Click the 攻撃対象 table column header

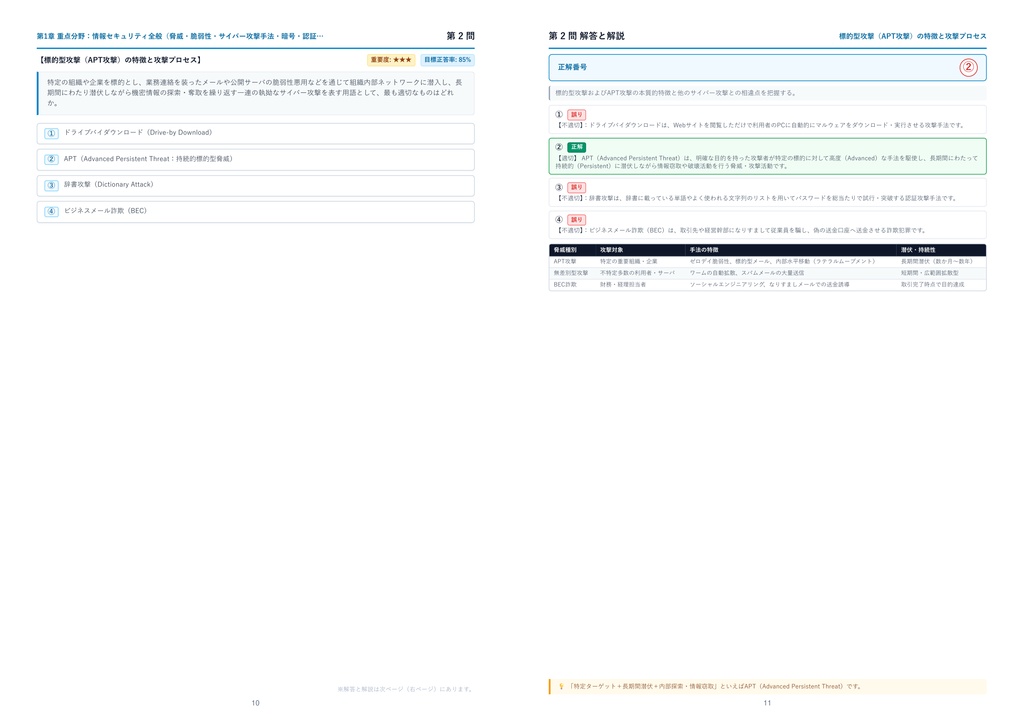(611, 250)
